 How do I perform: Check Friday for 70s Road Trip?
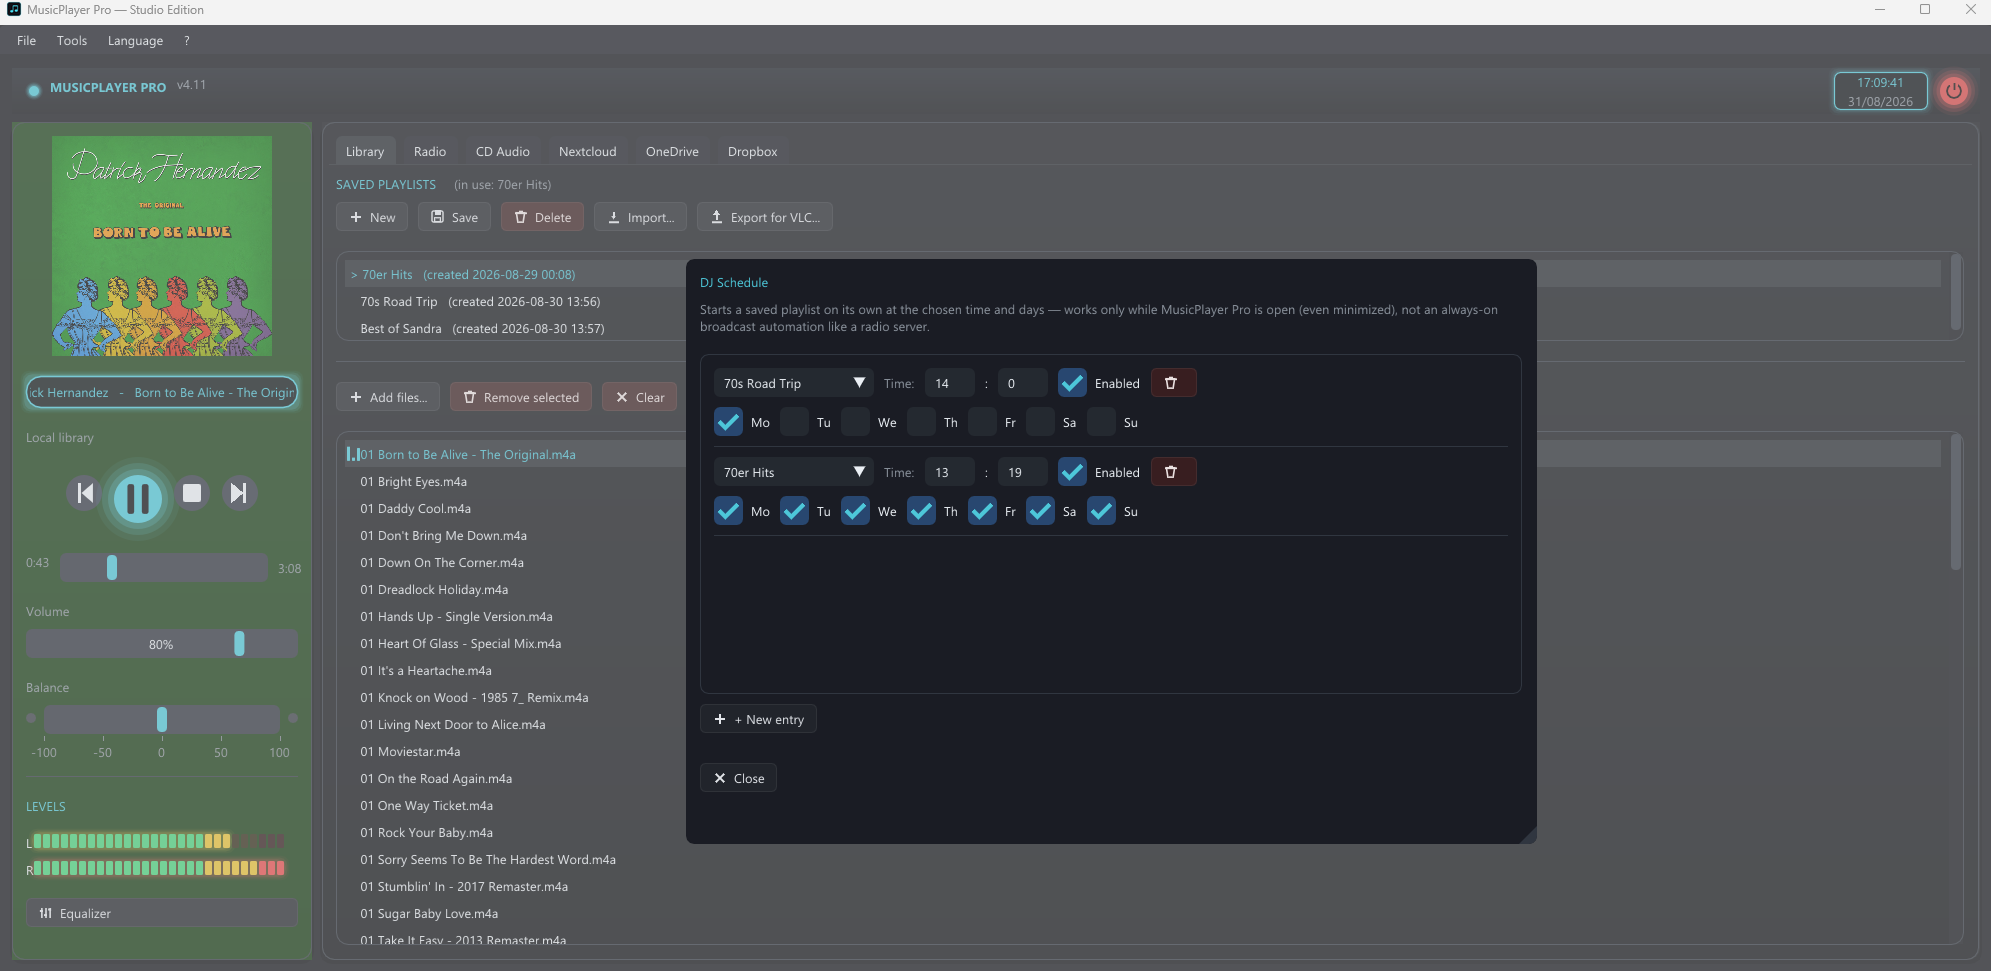pyautogui.click(x=982, y=422)
